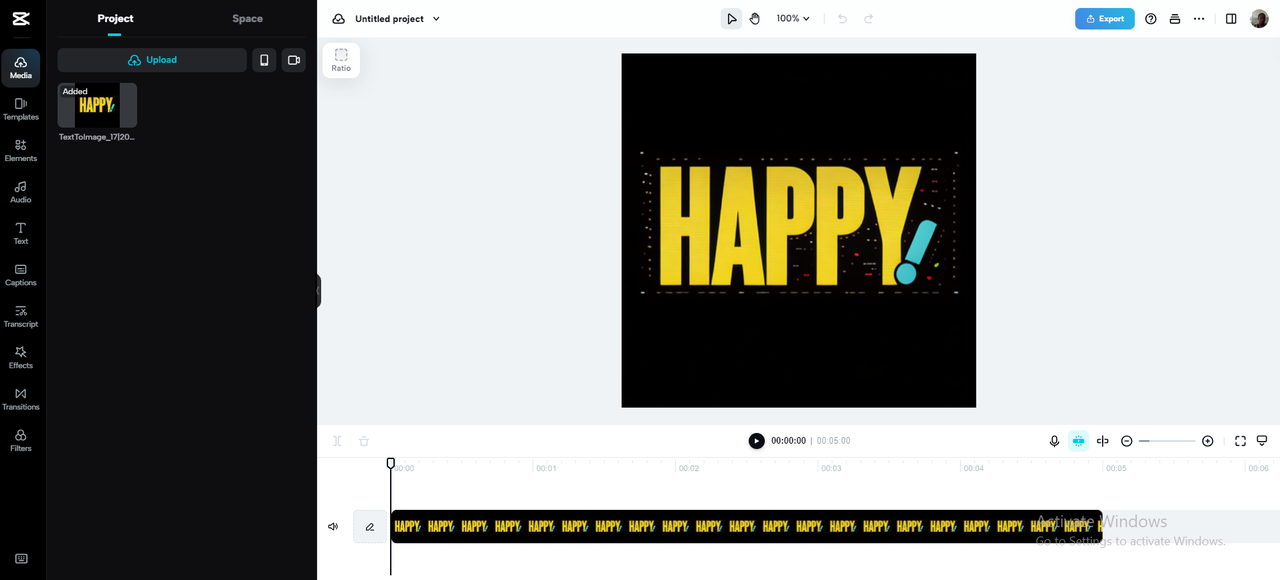Click the split clip tool
Screen dimensions: 1280x580
click(x=338, y=441)
